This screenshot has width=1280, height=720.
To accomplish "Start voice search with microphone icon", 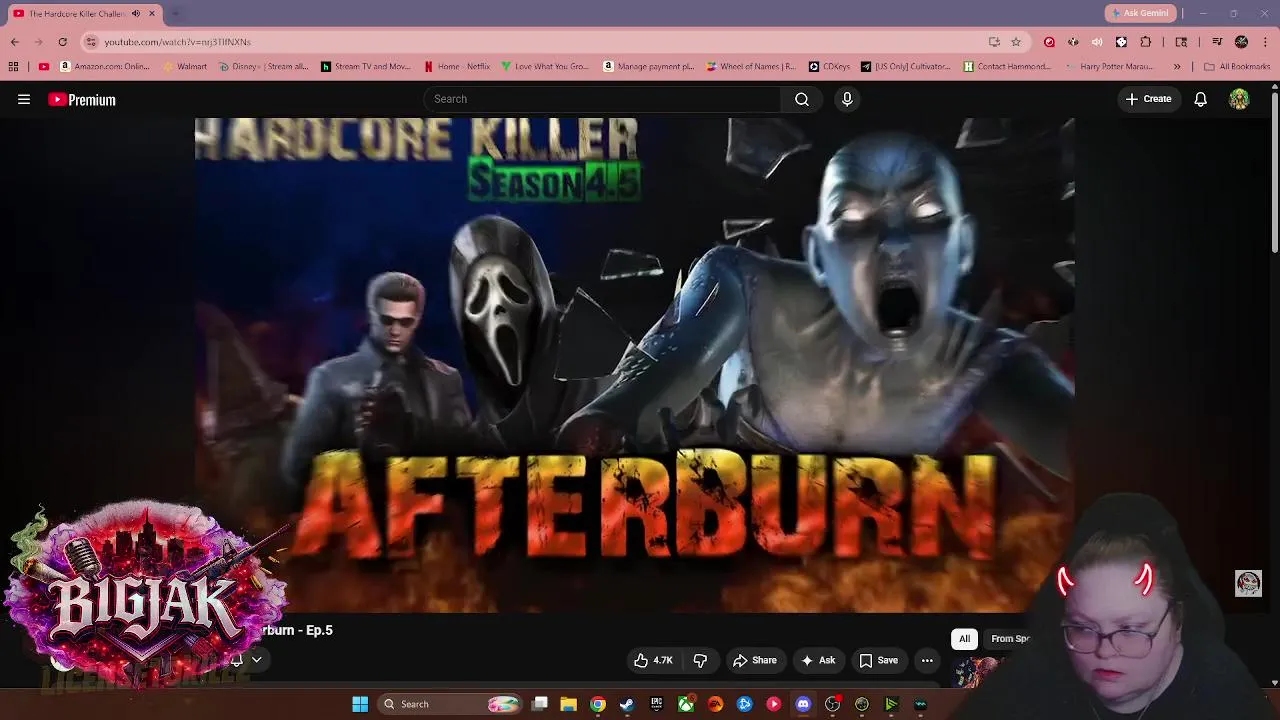I will 847,99.
